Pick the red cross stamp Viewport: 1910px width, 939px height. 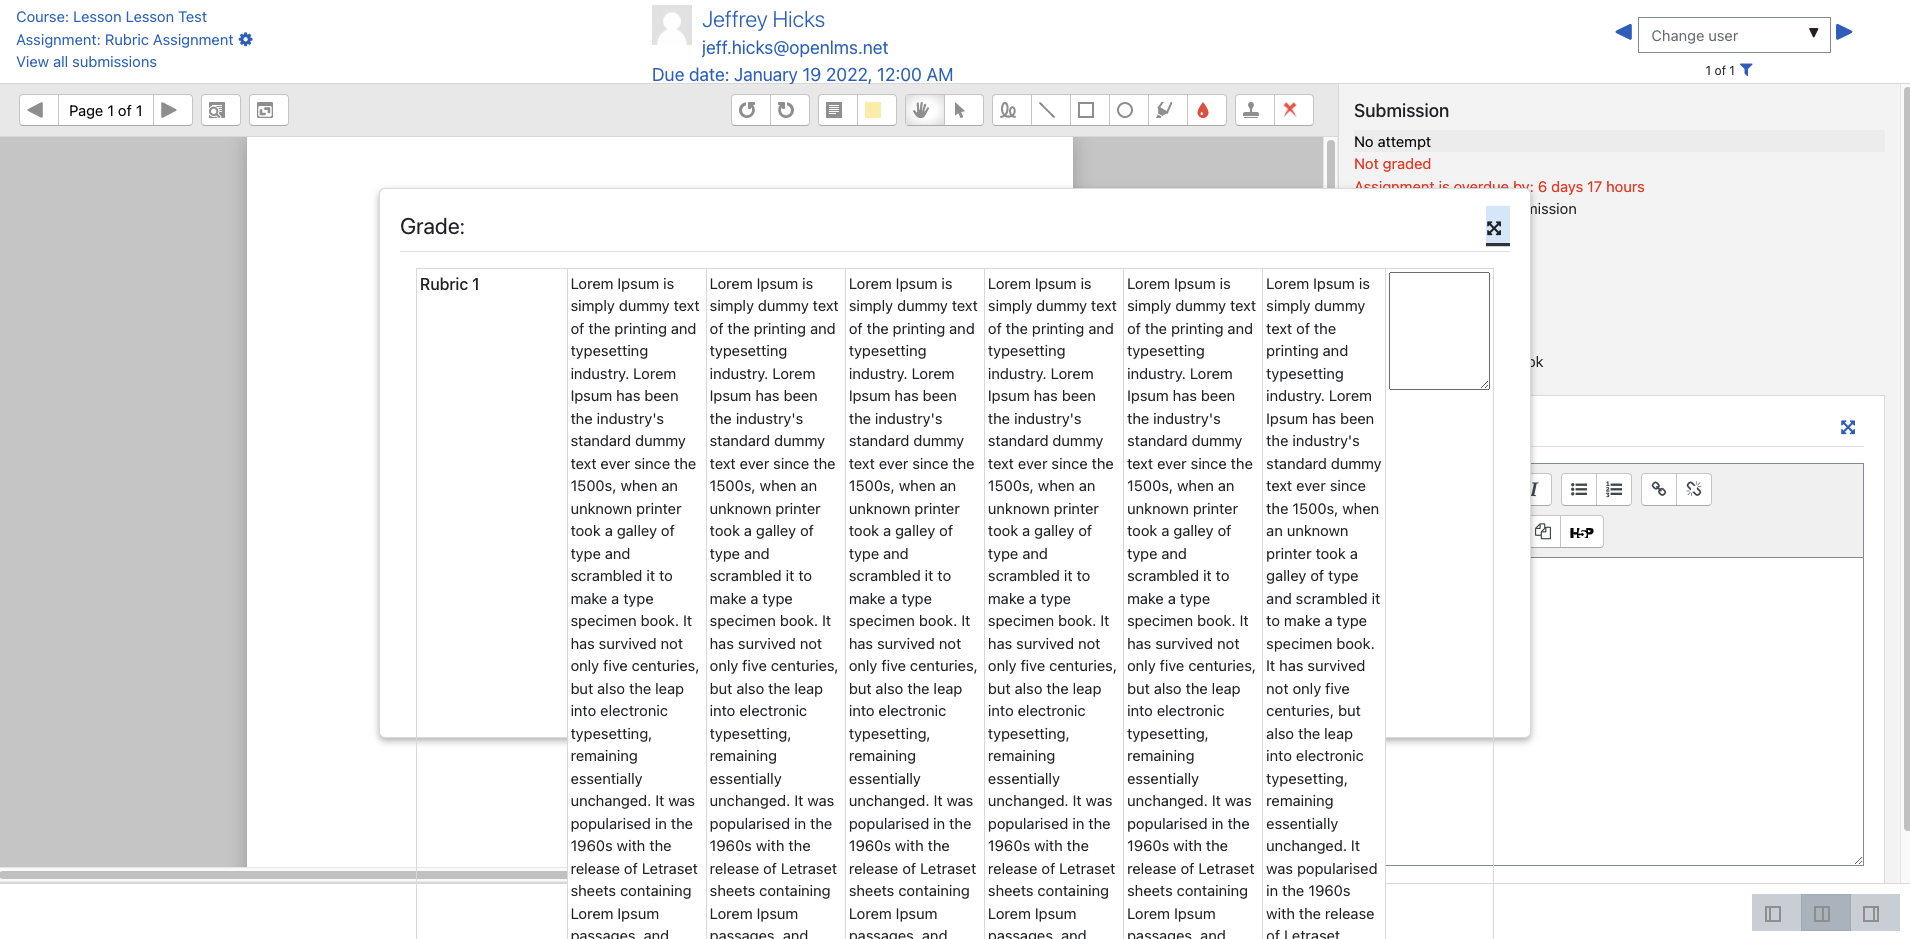coord(1291,110)
